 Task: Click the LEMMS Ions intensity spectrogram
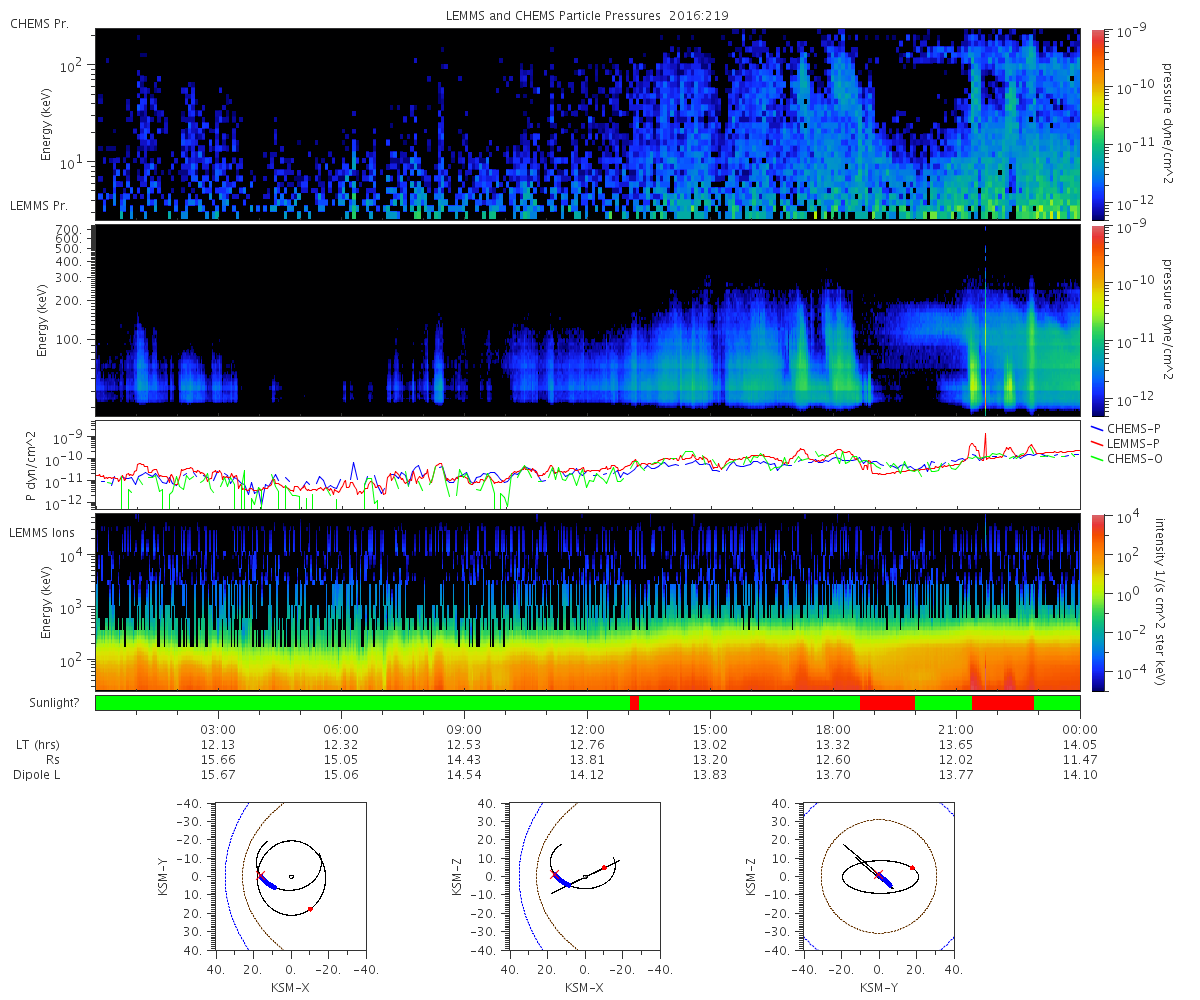(x=588, y=602)
